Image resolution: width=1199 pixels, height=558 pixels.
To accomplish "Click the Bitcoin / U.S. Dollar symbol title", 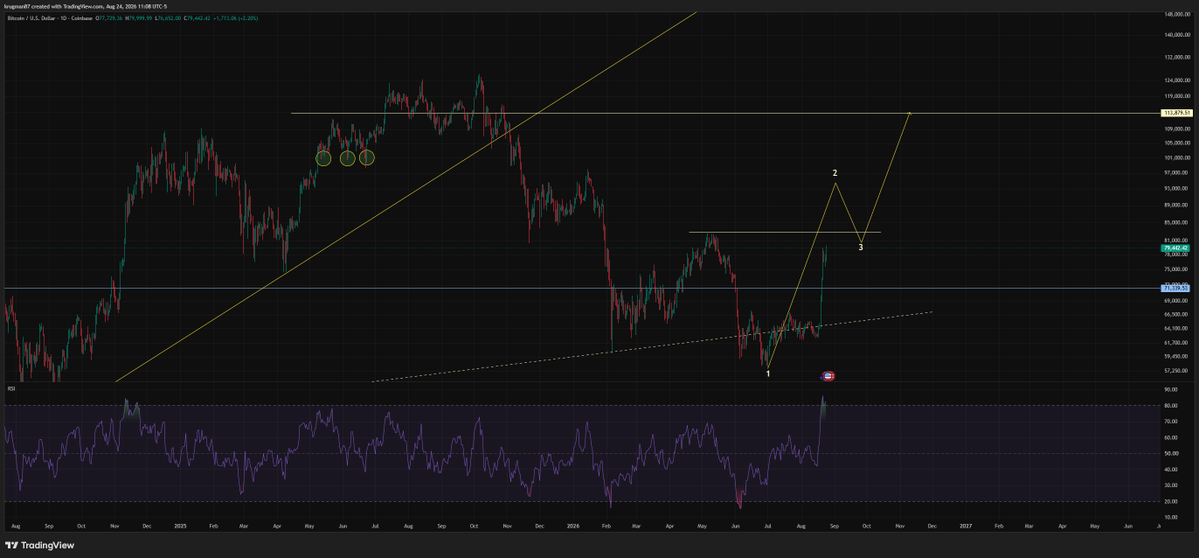I will point(31,18).
